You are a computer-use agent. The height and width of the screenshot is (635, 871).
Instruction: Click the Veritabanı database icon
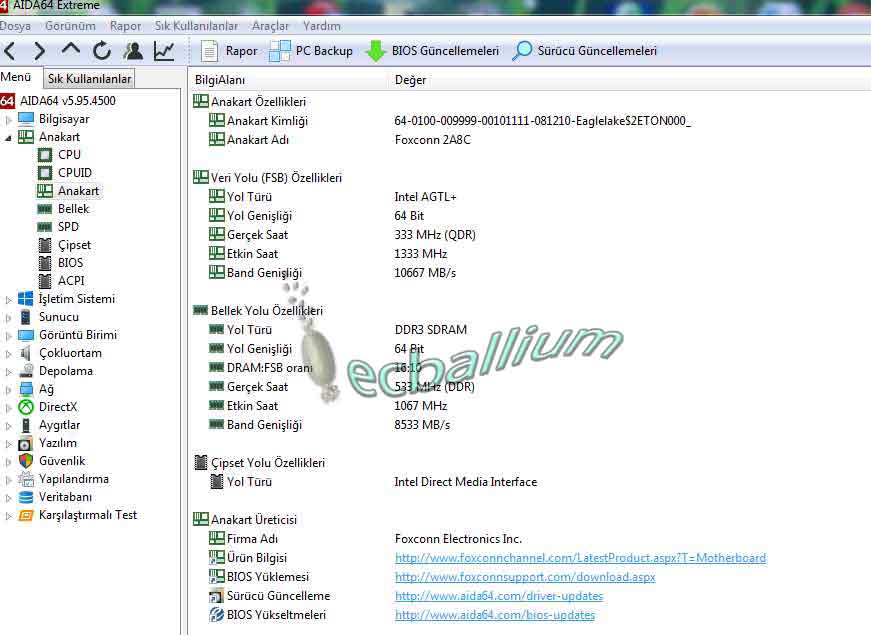[x=26, y=497]
